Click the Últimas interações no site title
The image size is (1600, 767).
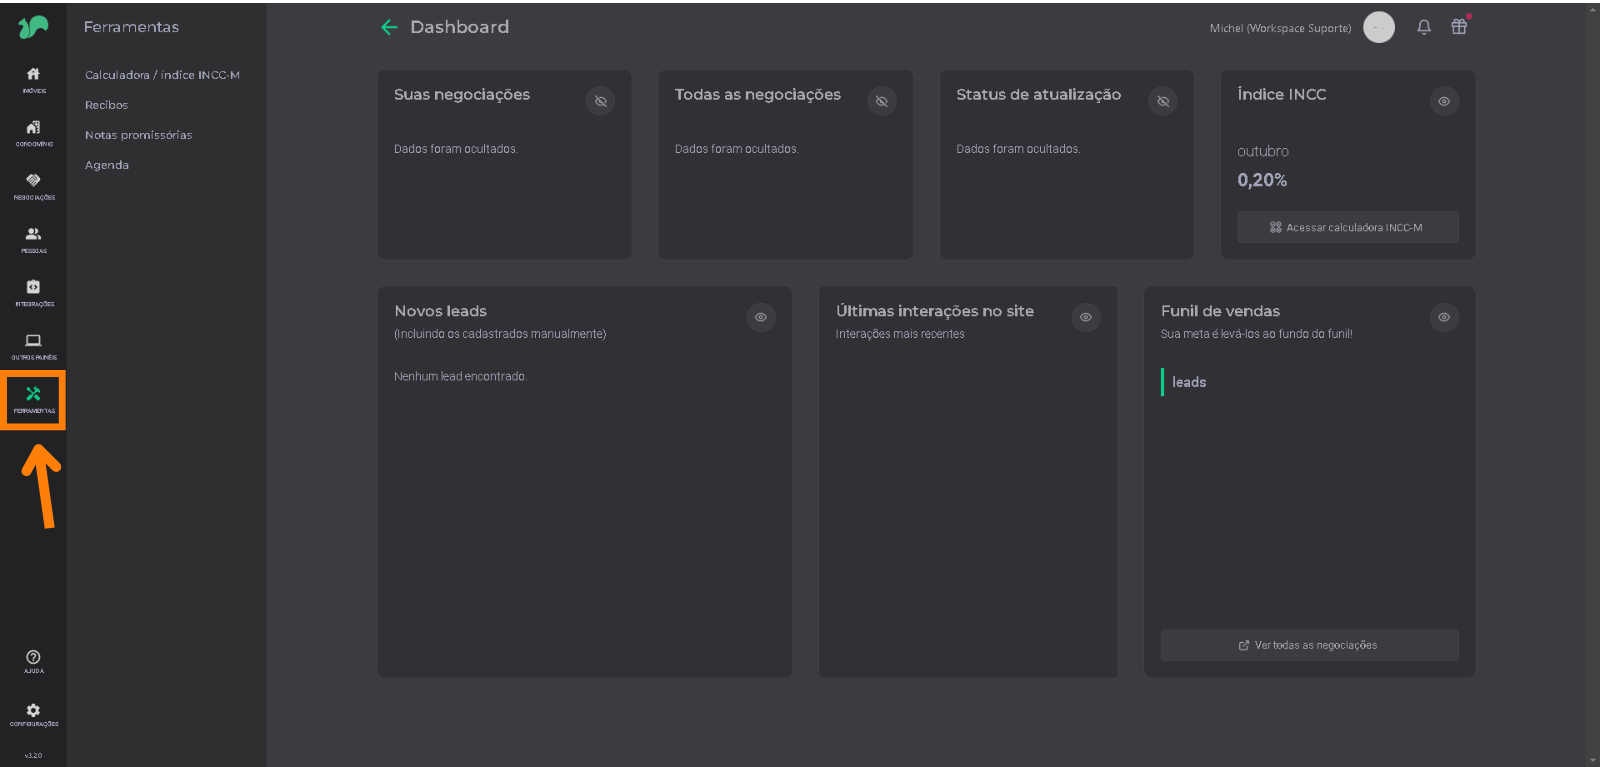click(x=935, y=311)
